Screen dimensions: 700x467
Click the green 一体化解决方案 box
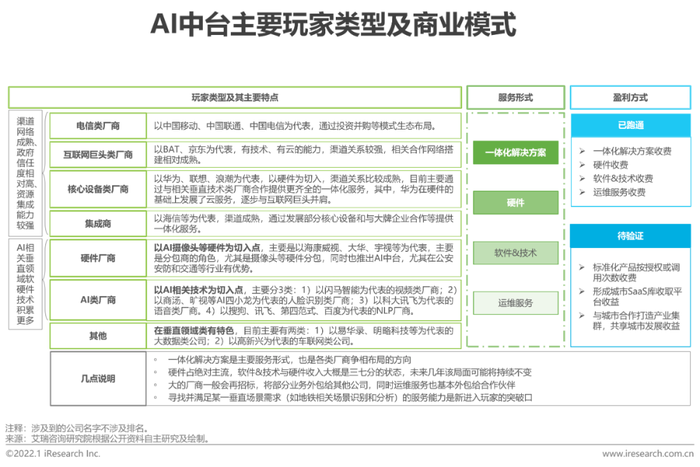pyautogui.click(x=516, y=152)
